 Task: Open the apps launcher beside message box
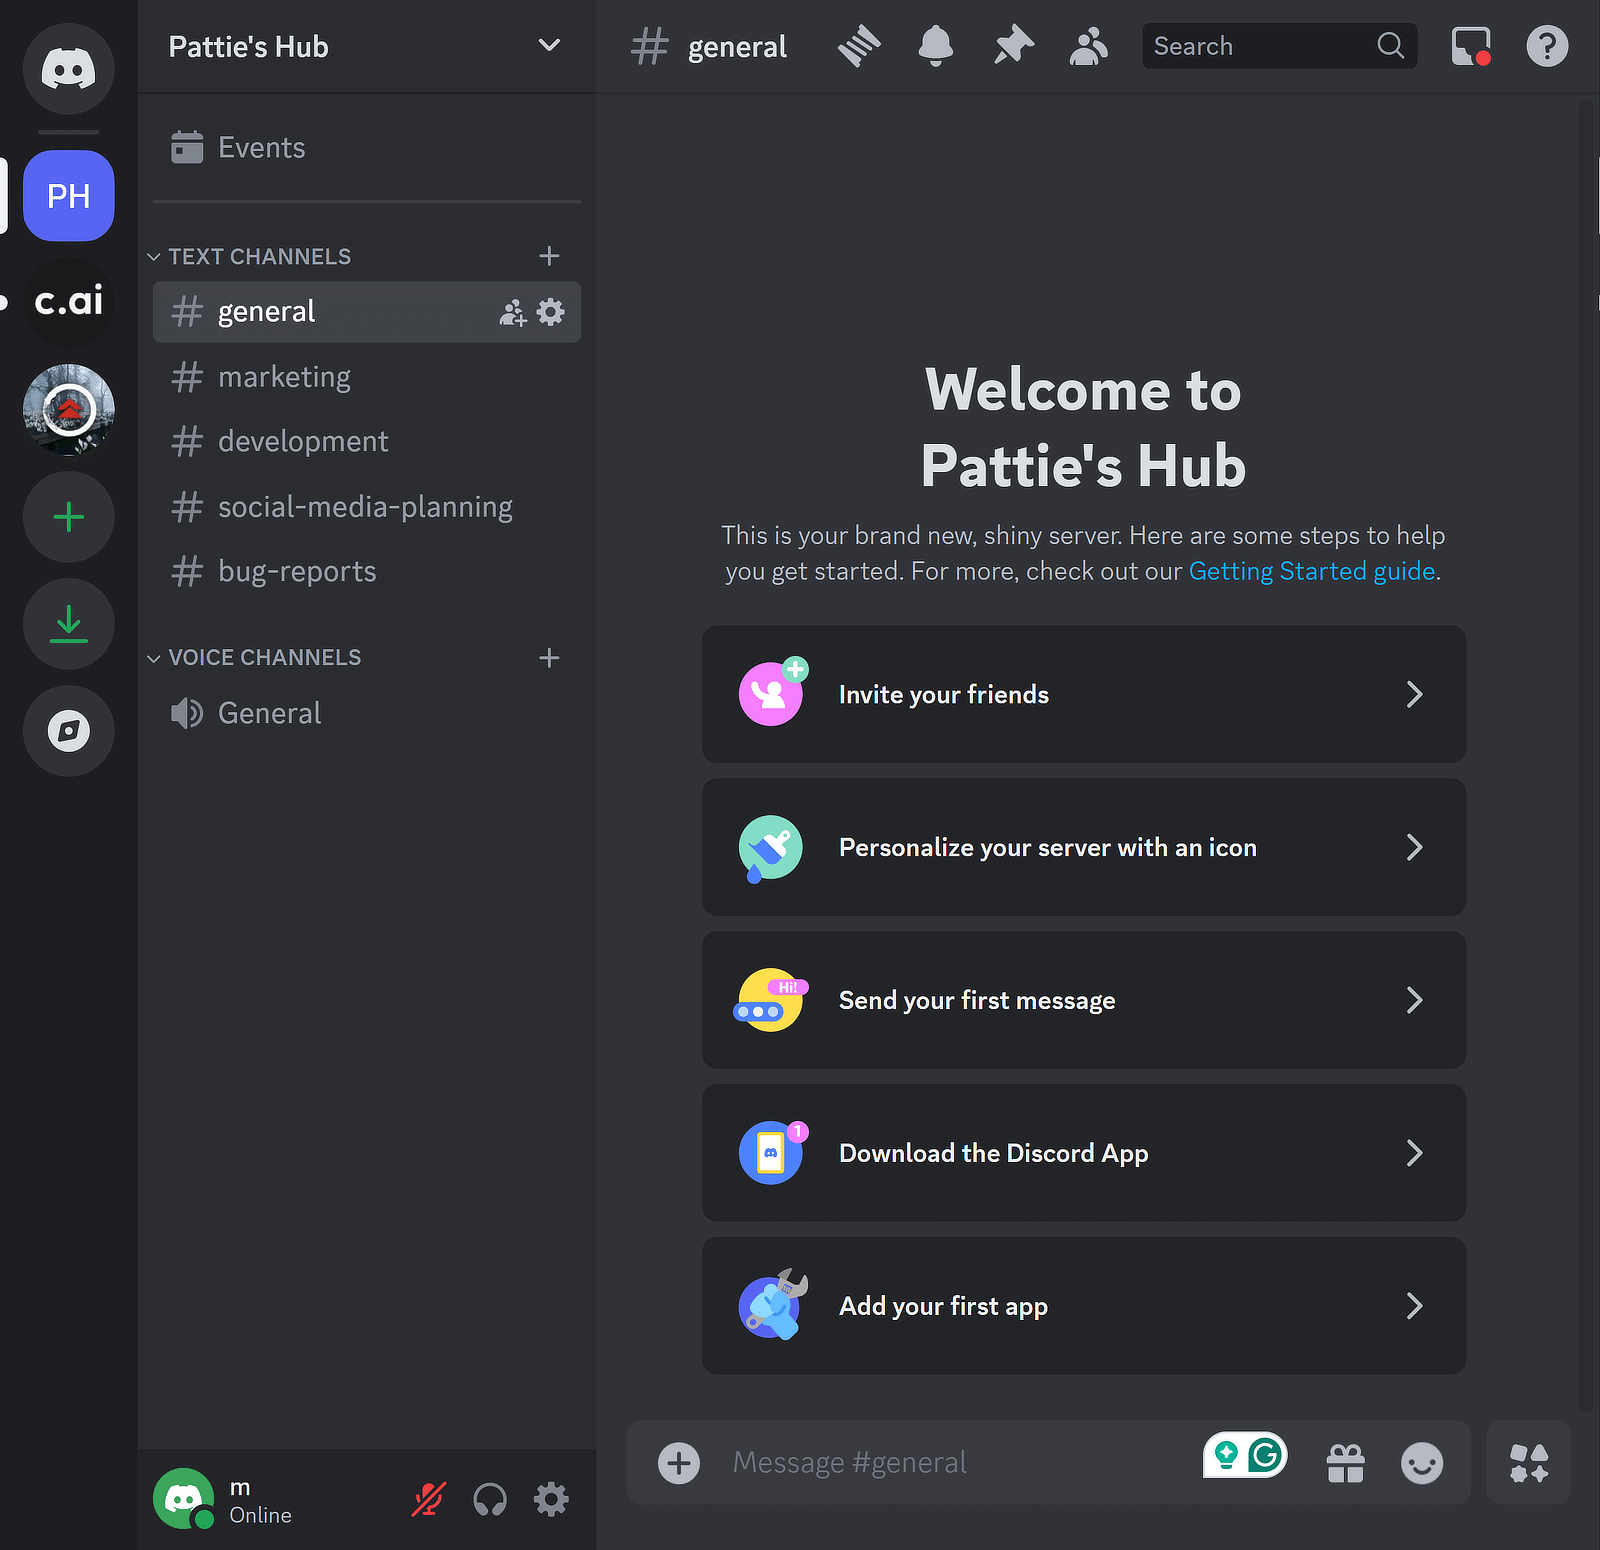(x=1528, y=1461)
